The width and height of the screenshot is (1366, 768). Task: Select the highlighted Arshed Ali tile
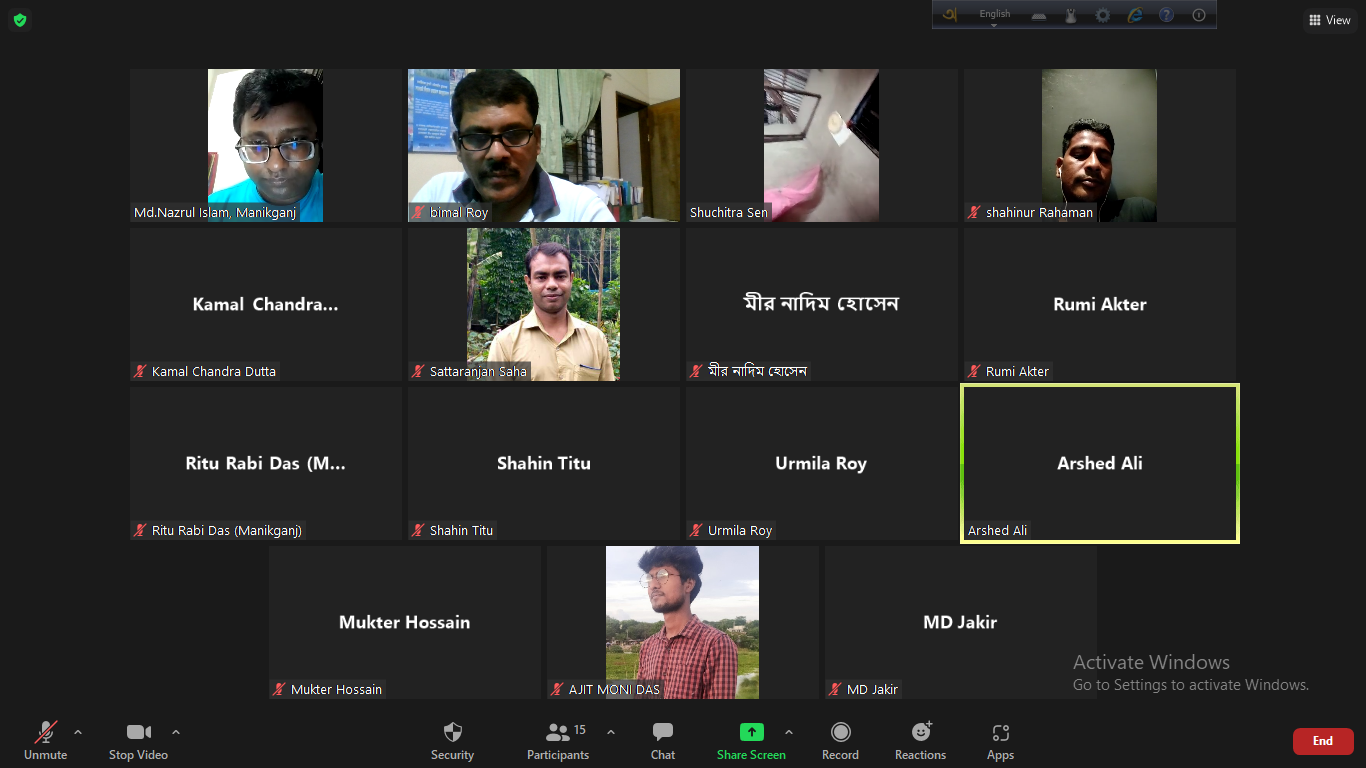click(1100, 463)
